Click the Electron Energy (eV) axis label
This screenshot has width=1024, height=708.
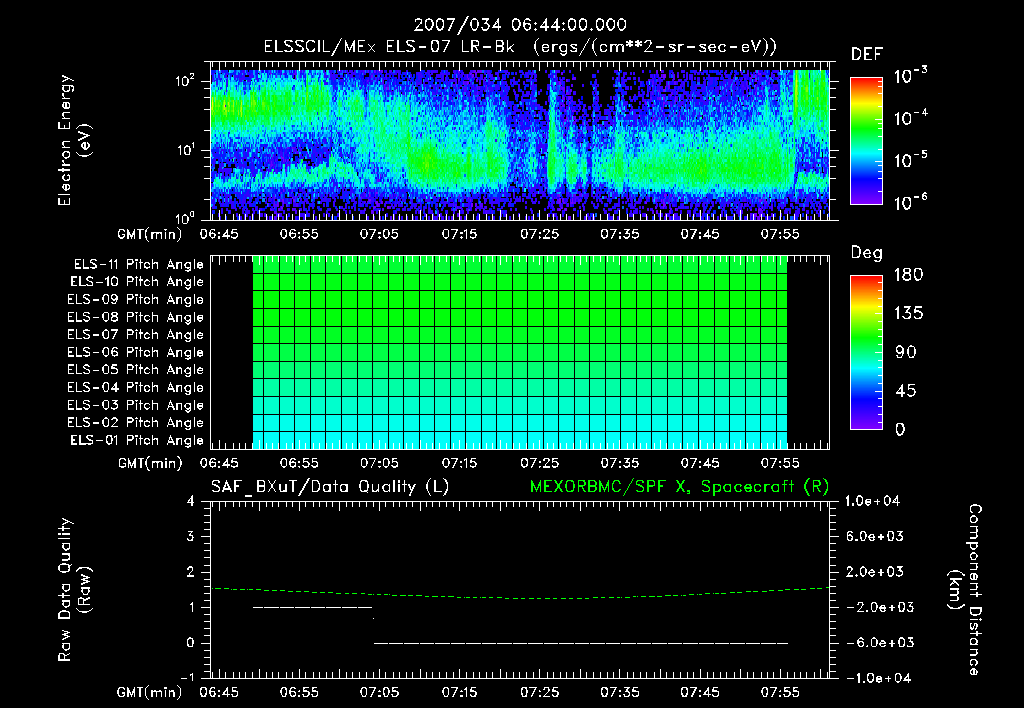(74, 140)
